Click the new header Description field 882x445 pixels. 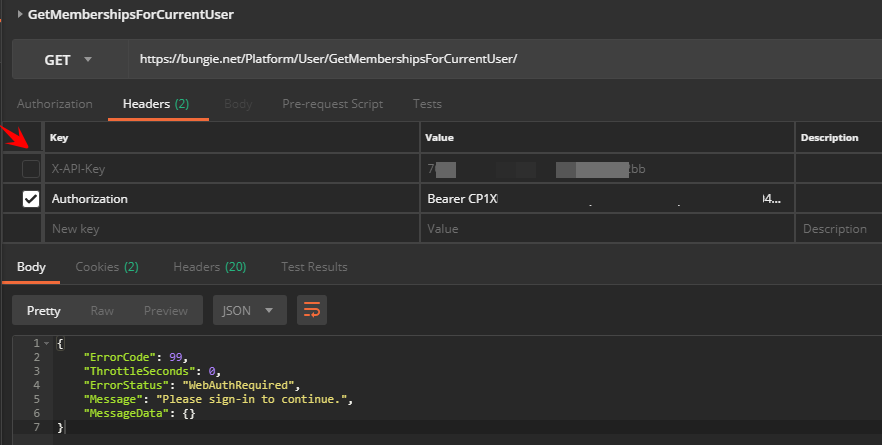click(x=839, y=229)
